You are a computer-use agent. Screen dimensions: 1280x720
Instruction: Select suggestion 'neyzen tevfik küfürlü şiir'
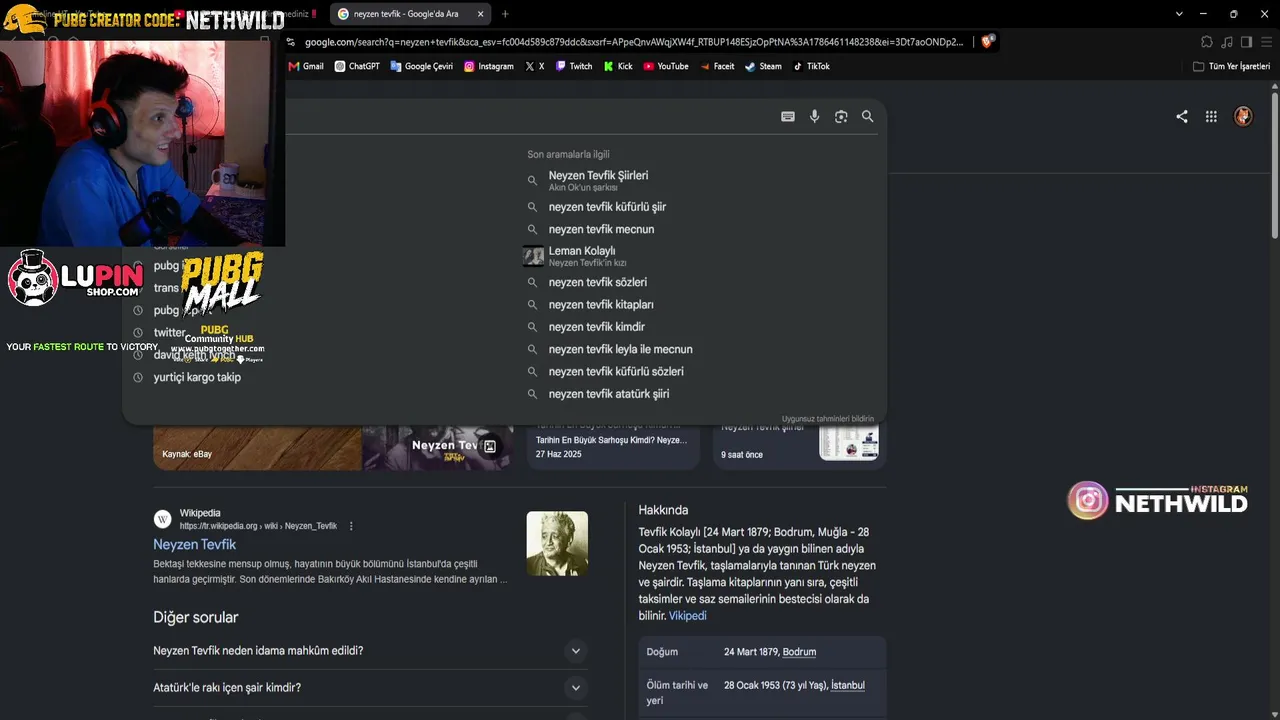[607, 207]
